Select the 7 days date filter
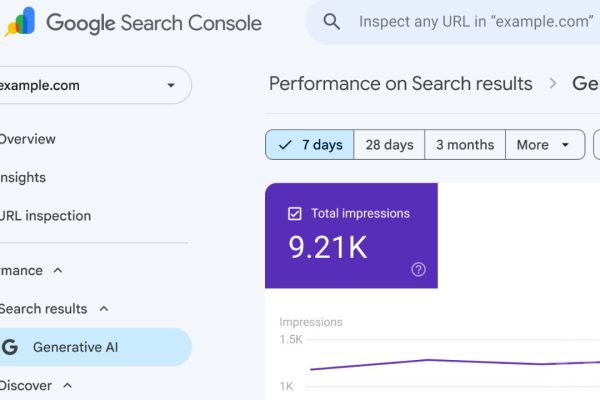Screen dimensions: 600x400 coord(310,145)
